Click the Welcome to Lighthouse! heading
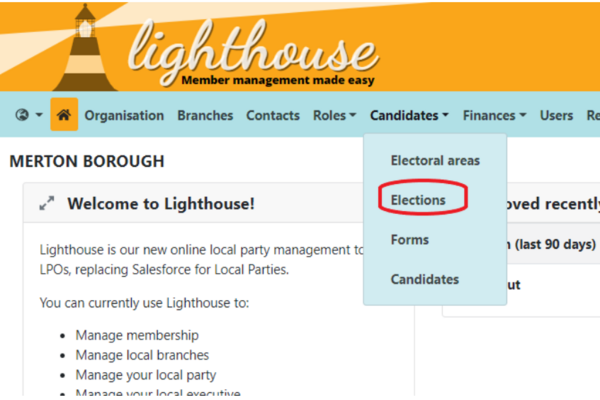This screenshot has height=400, width=600. [x=161, y=204]
